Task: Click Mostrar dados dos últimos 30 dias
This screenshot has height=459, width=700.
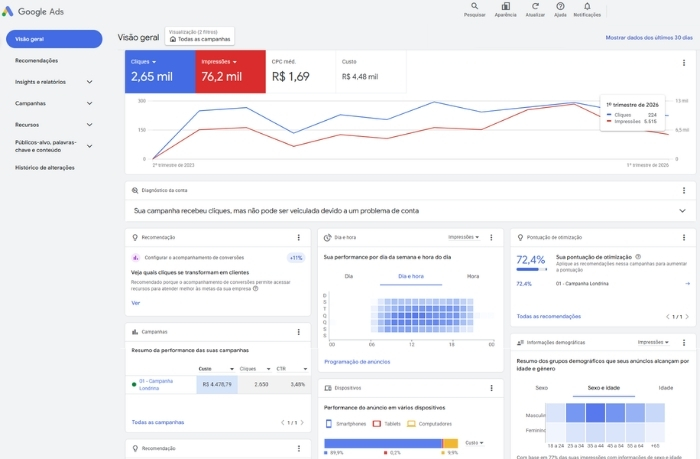Action: [649, 38]
